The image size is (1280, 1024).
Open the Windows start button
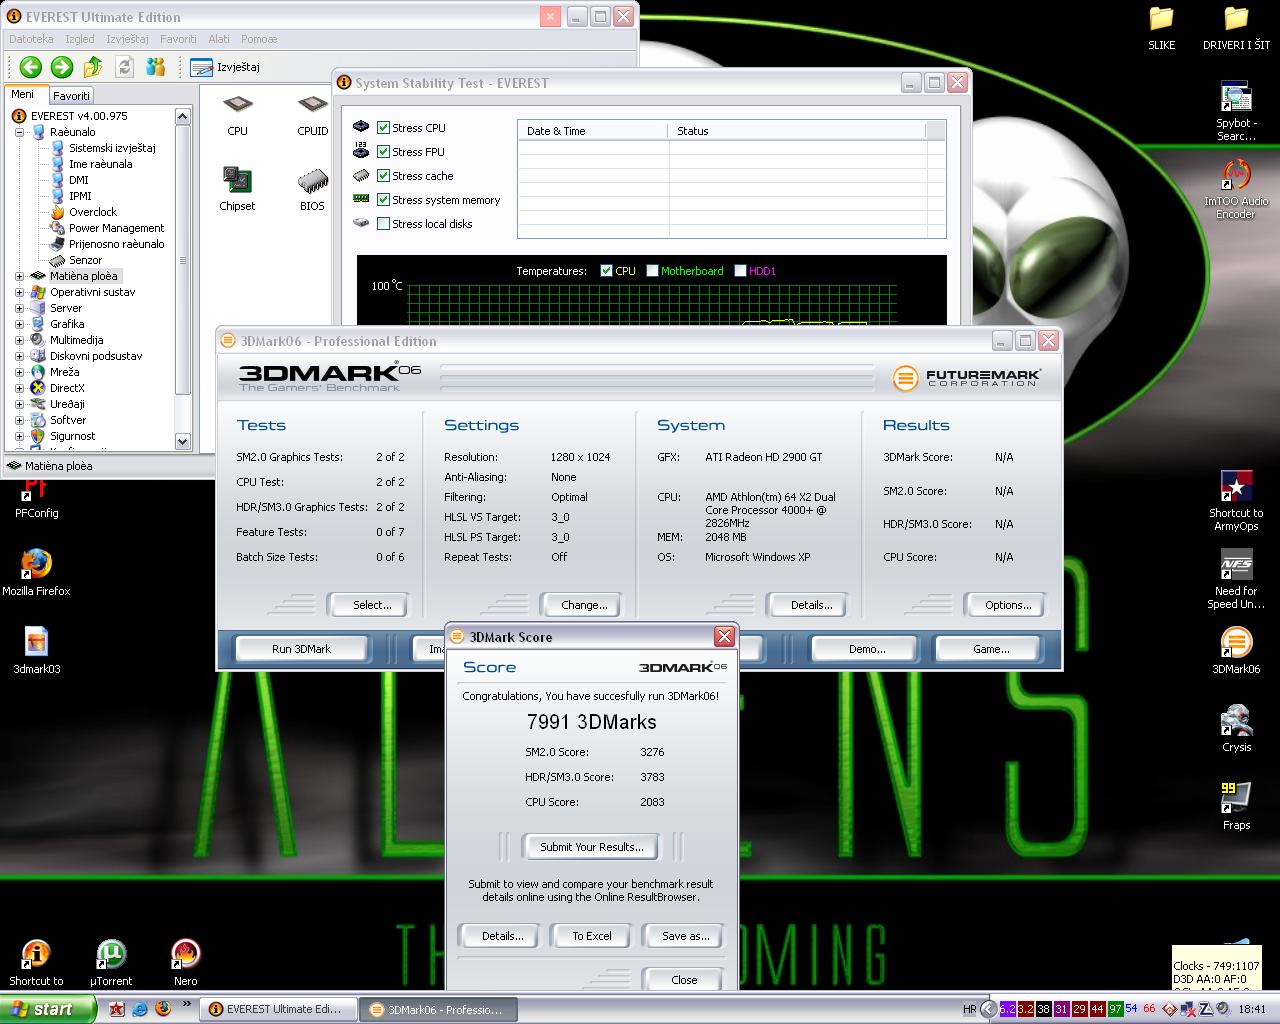tap(48, 1009)
